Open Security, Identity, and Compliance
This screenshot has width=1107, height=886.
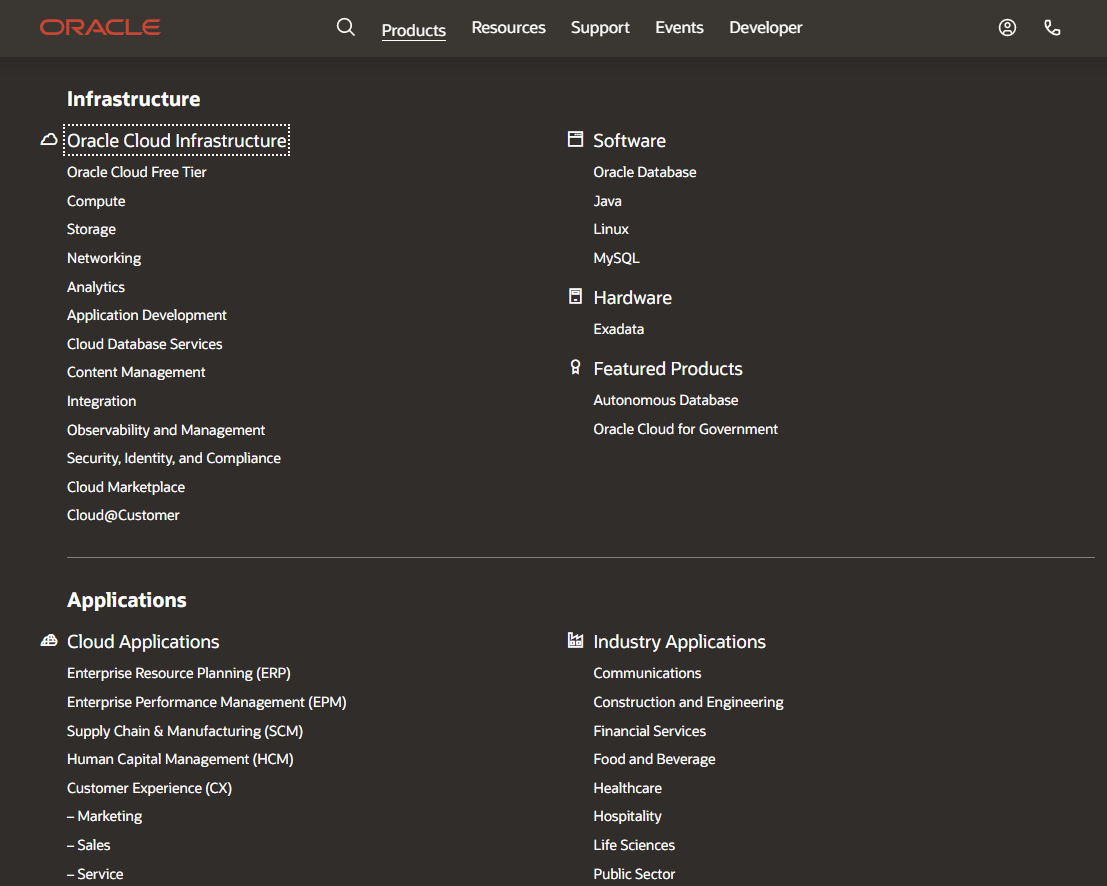(174, 458)
